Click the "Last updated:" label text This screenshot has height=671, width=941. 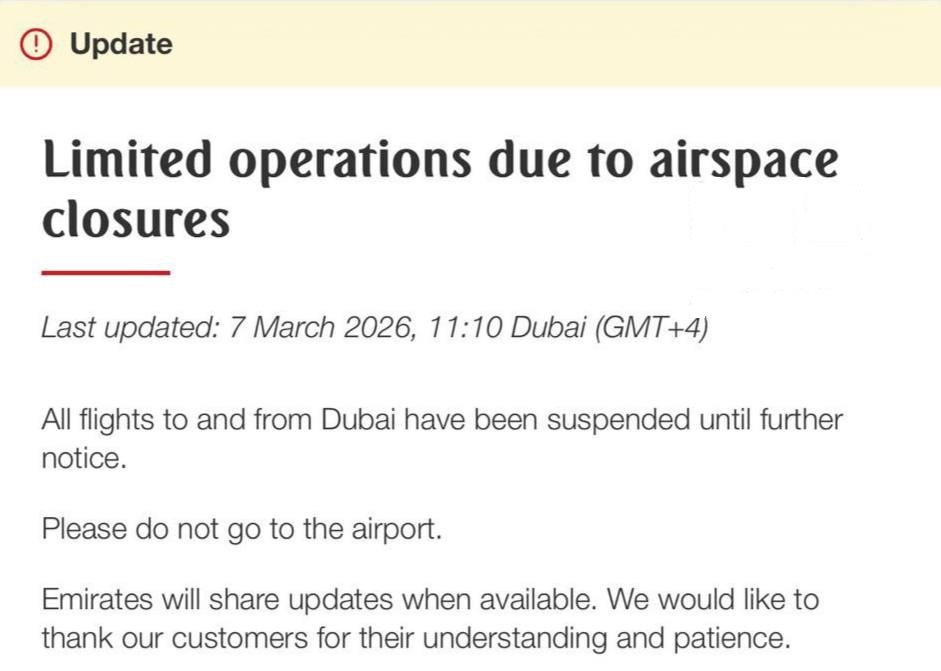pos(129,328)
